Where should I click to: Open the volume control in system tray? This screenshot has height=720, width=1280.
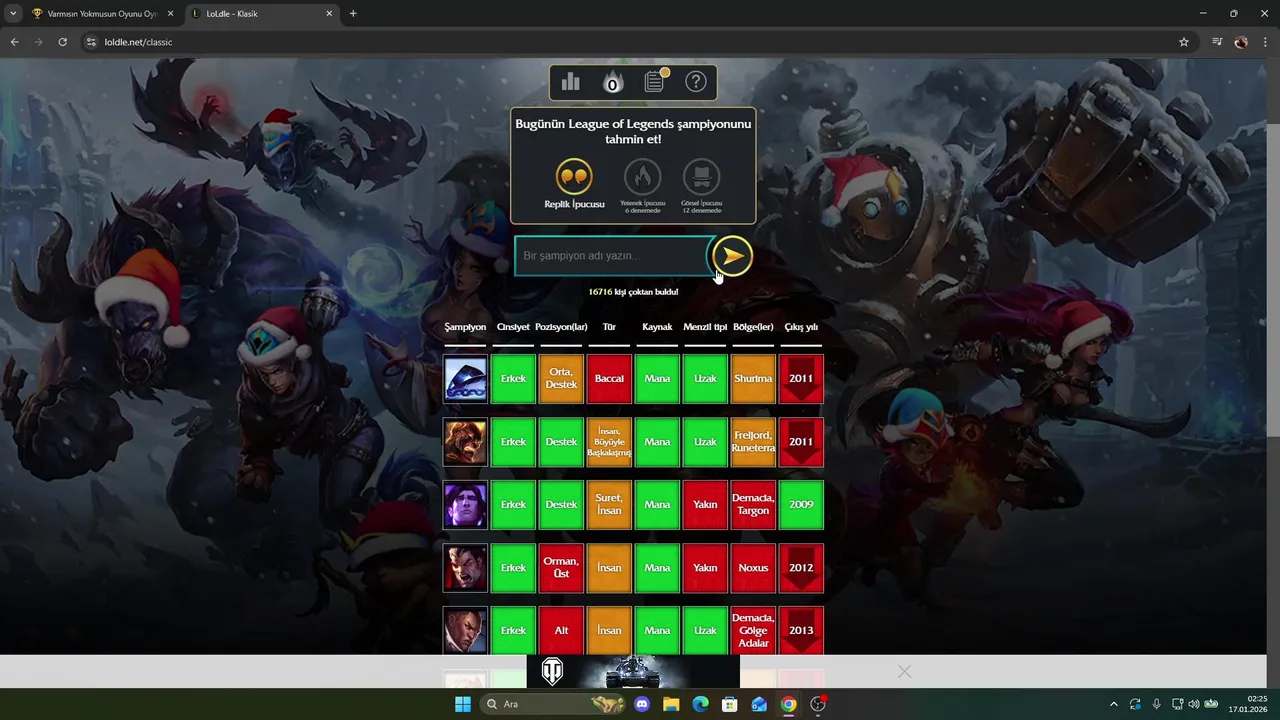tap(1193, 704)
